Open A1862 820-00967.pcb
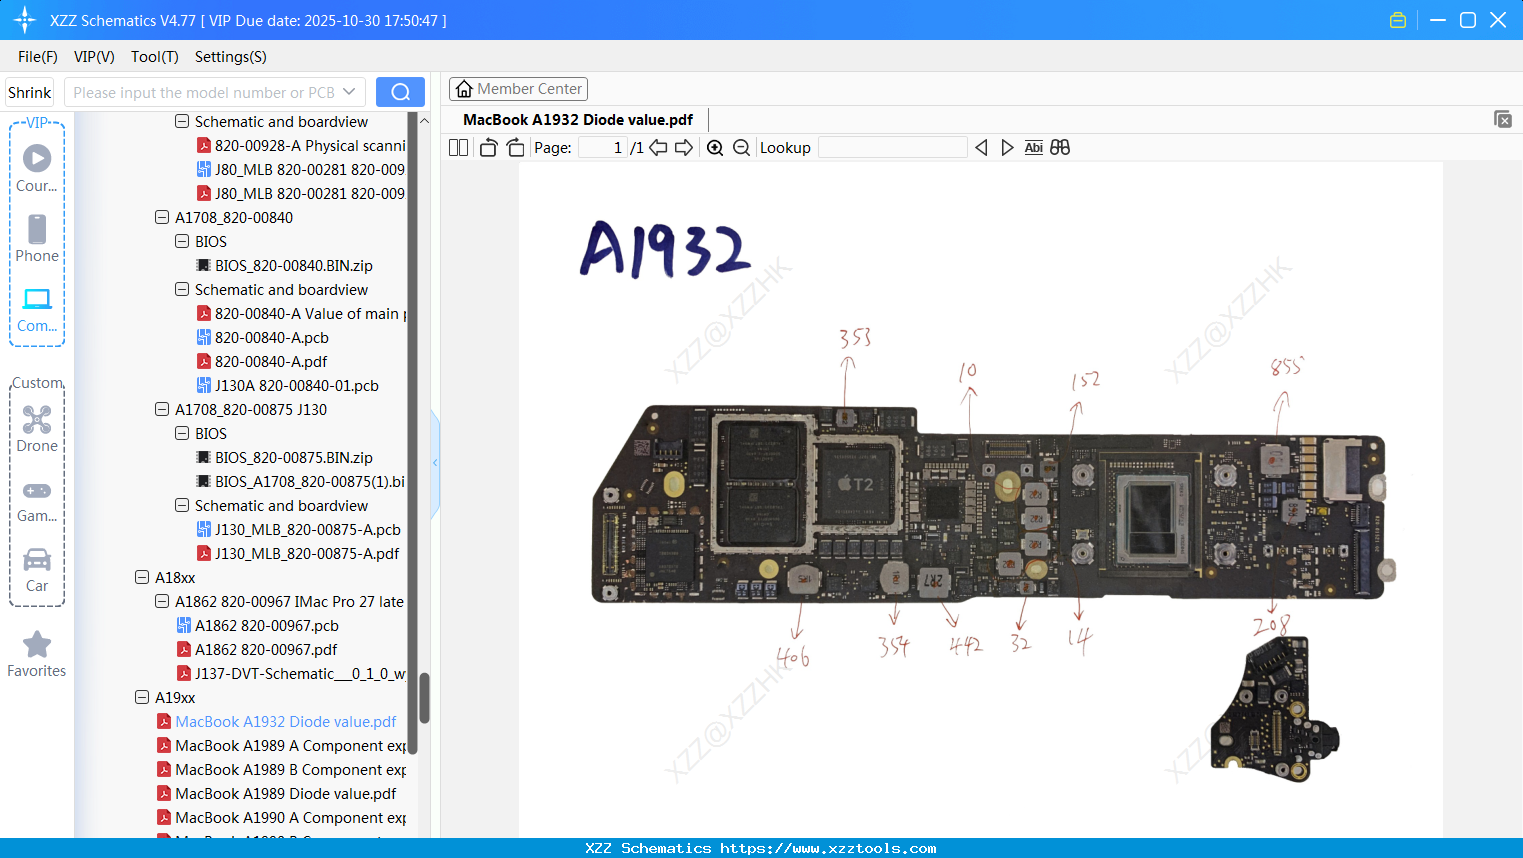 click(258, 625)
